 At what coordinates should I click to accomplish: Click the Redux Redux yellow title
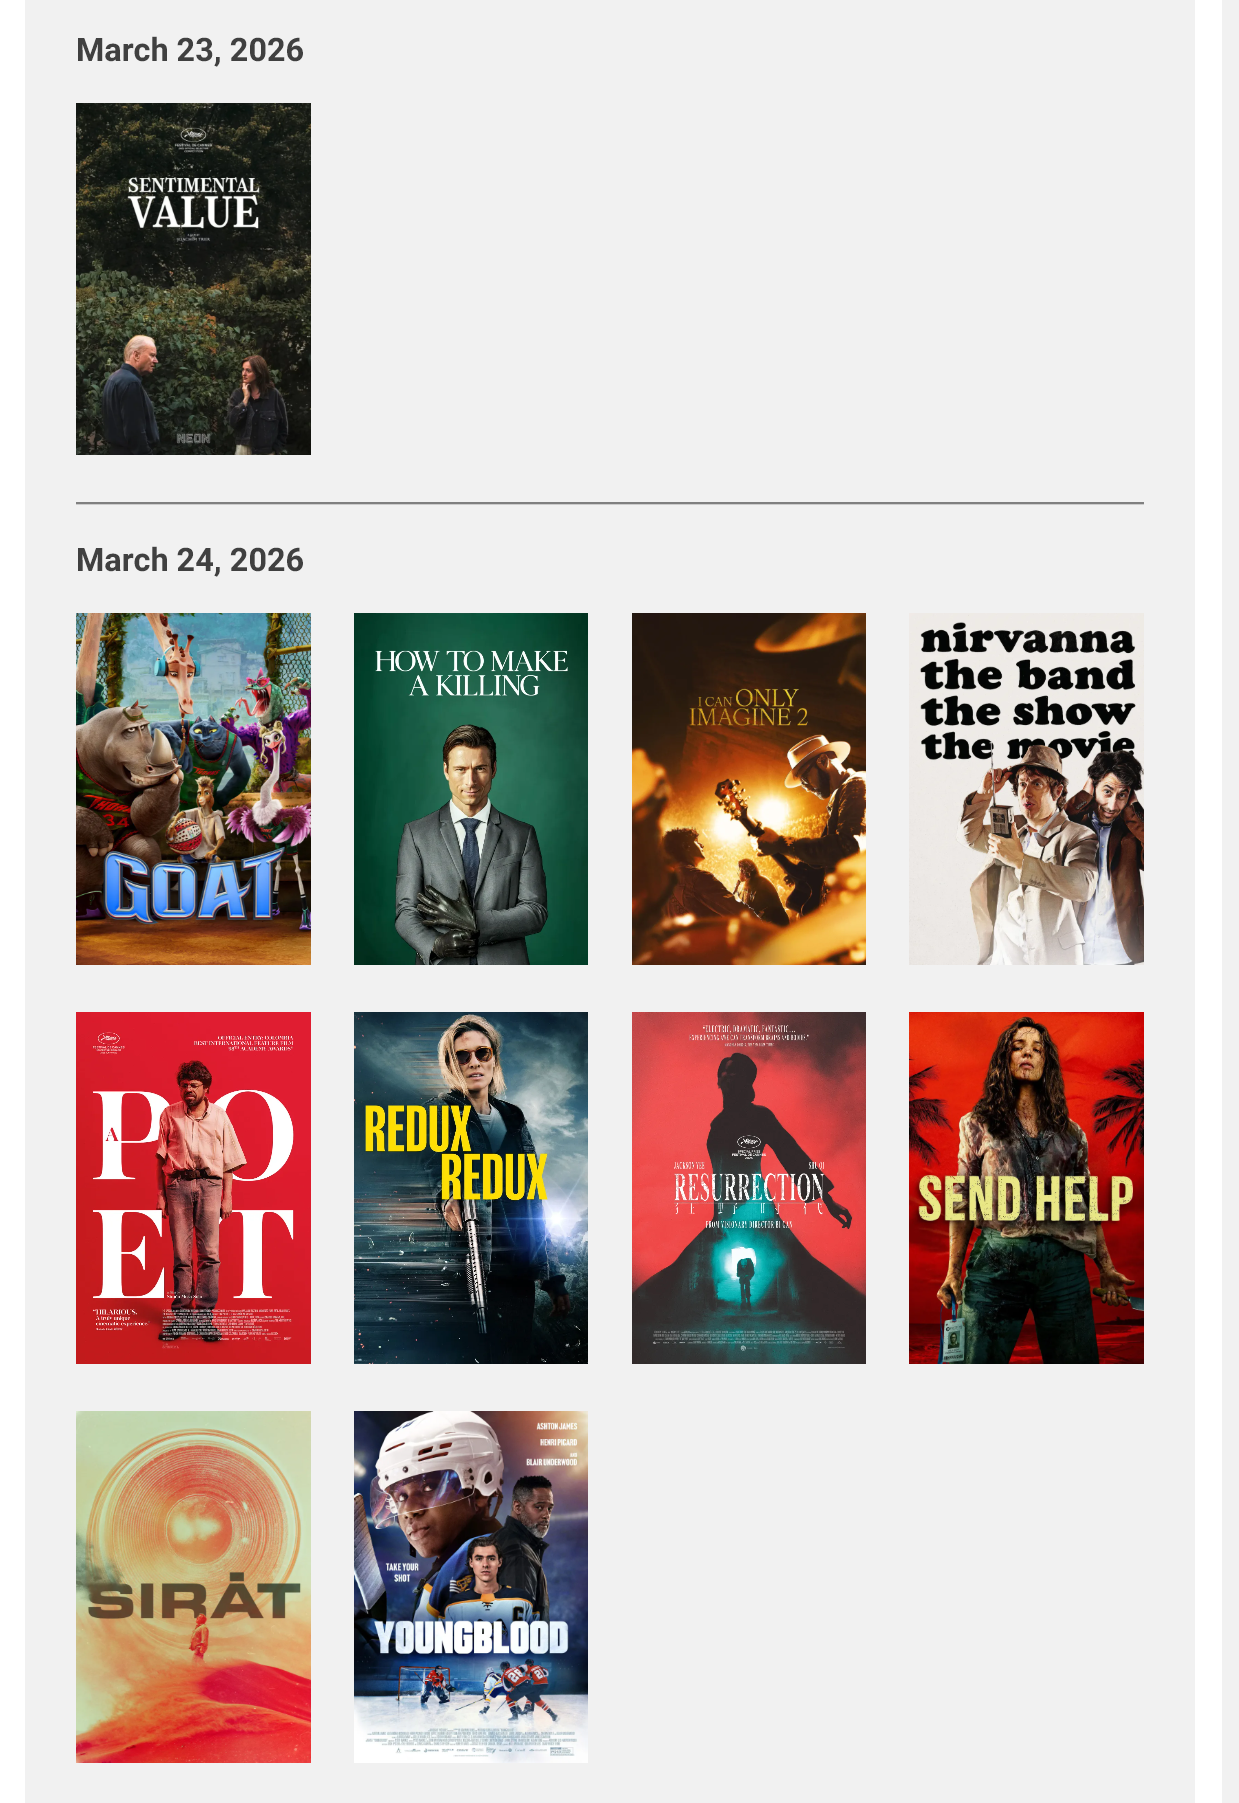tap(456, 1153)
